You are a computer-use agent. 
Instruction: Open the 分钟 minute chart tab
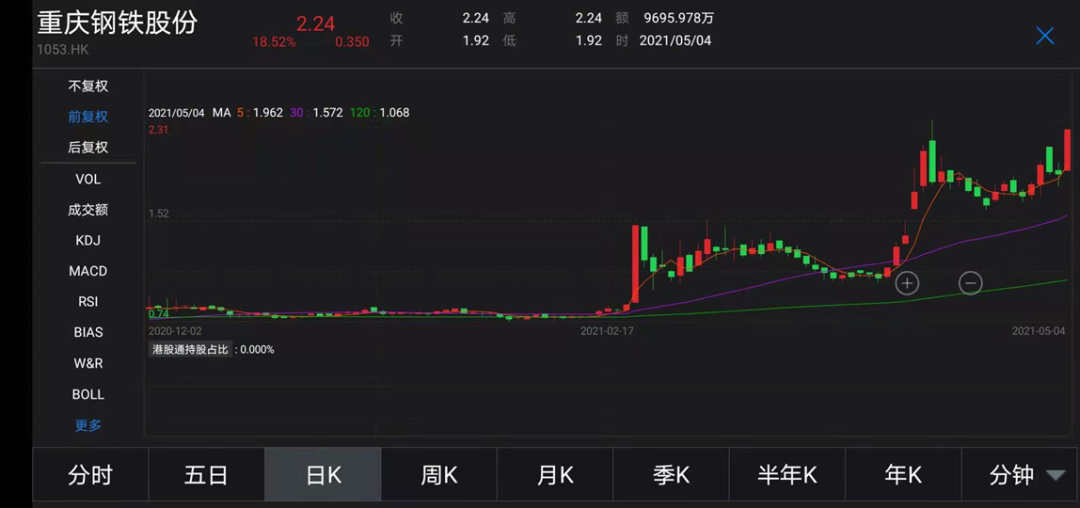tap(1012, 475)
